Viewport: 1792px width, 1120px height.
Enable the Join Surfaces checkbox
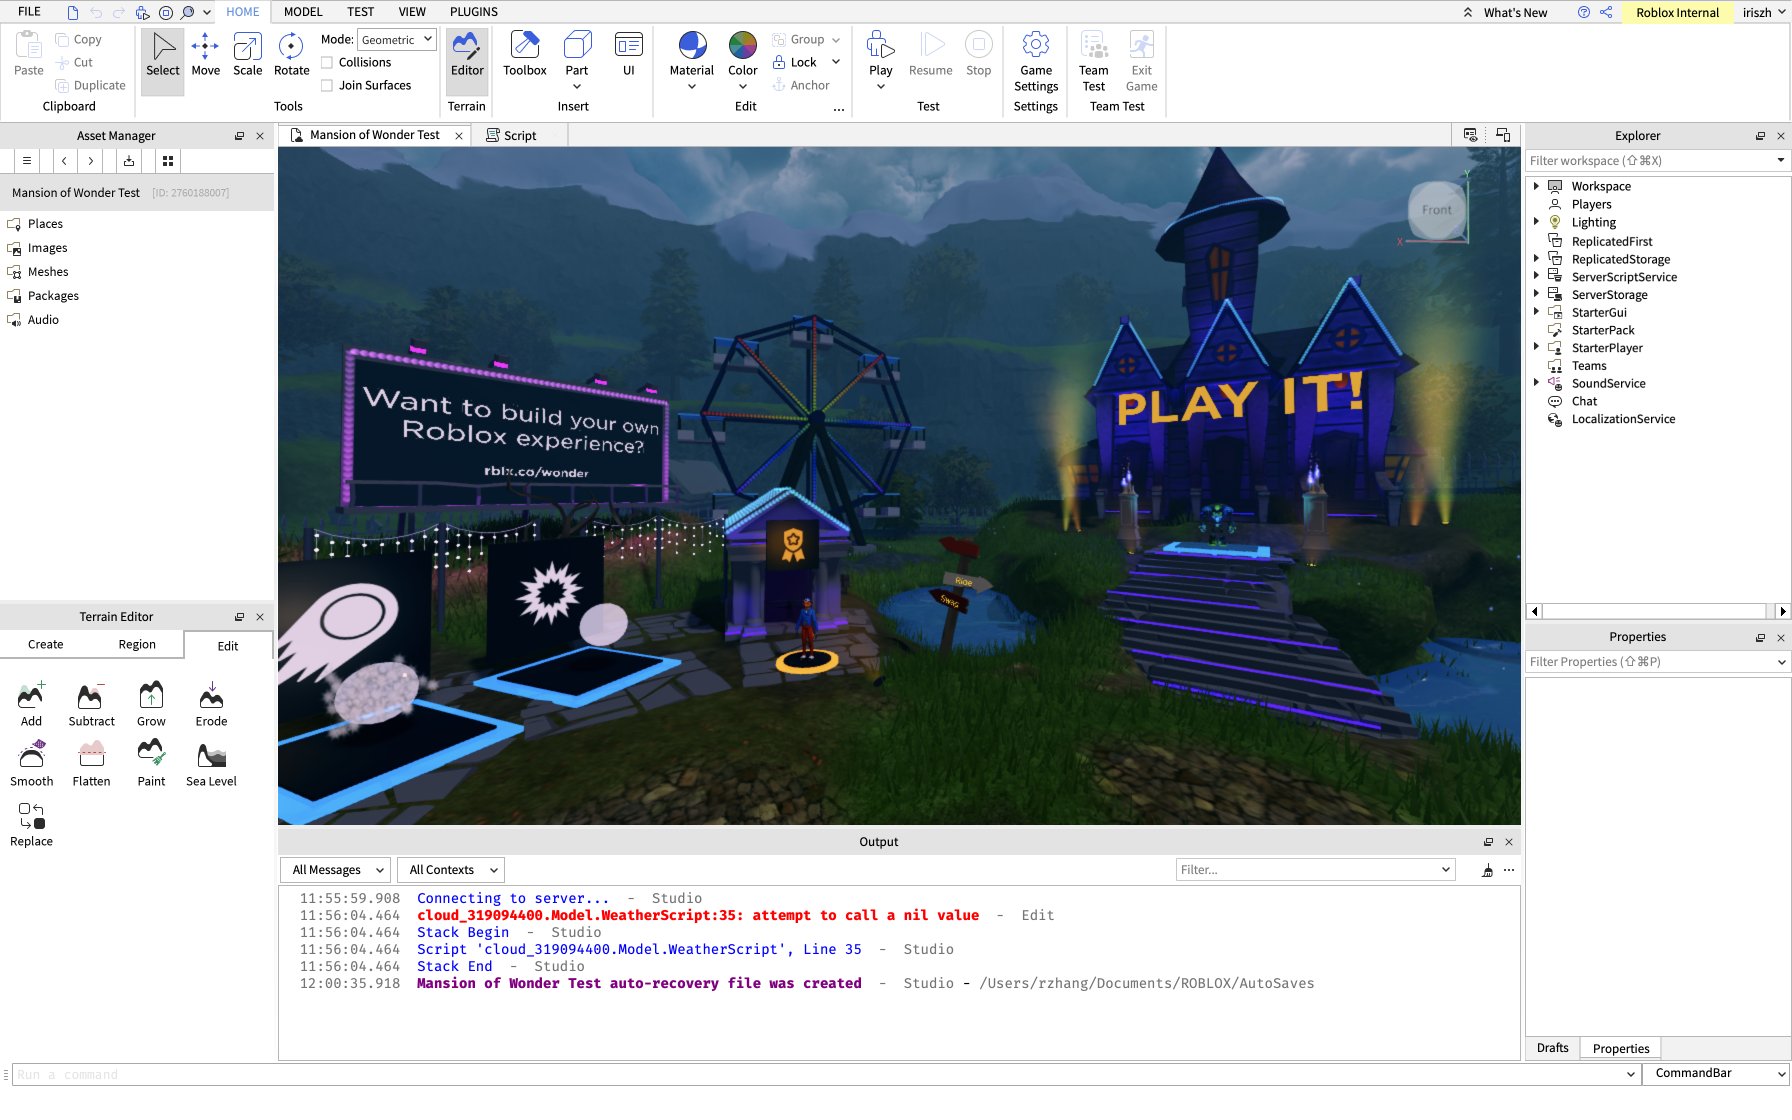pyautogui.click(x=327, y=85)
